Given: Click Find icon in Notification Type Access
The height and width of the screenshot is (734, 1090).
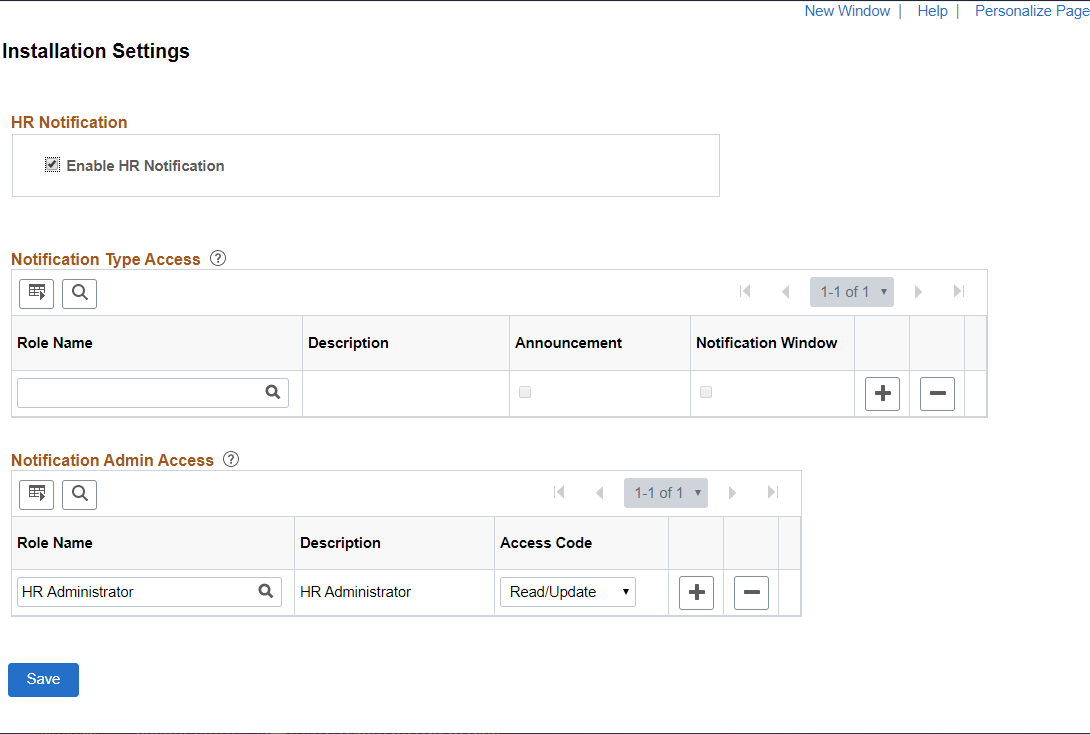Looking at the screenshot, I should tap(79, 293).
